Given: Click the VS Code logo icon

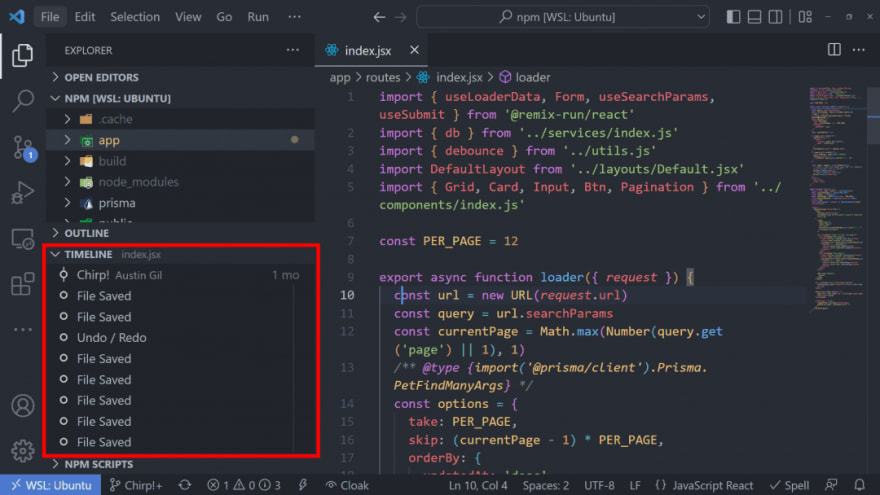Looking at the screenshot, I should pyautogui.click(x=17, y=16).
